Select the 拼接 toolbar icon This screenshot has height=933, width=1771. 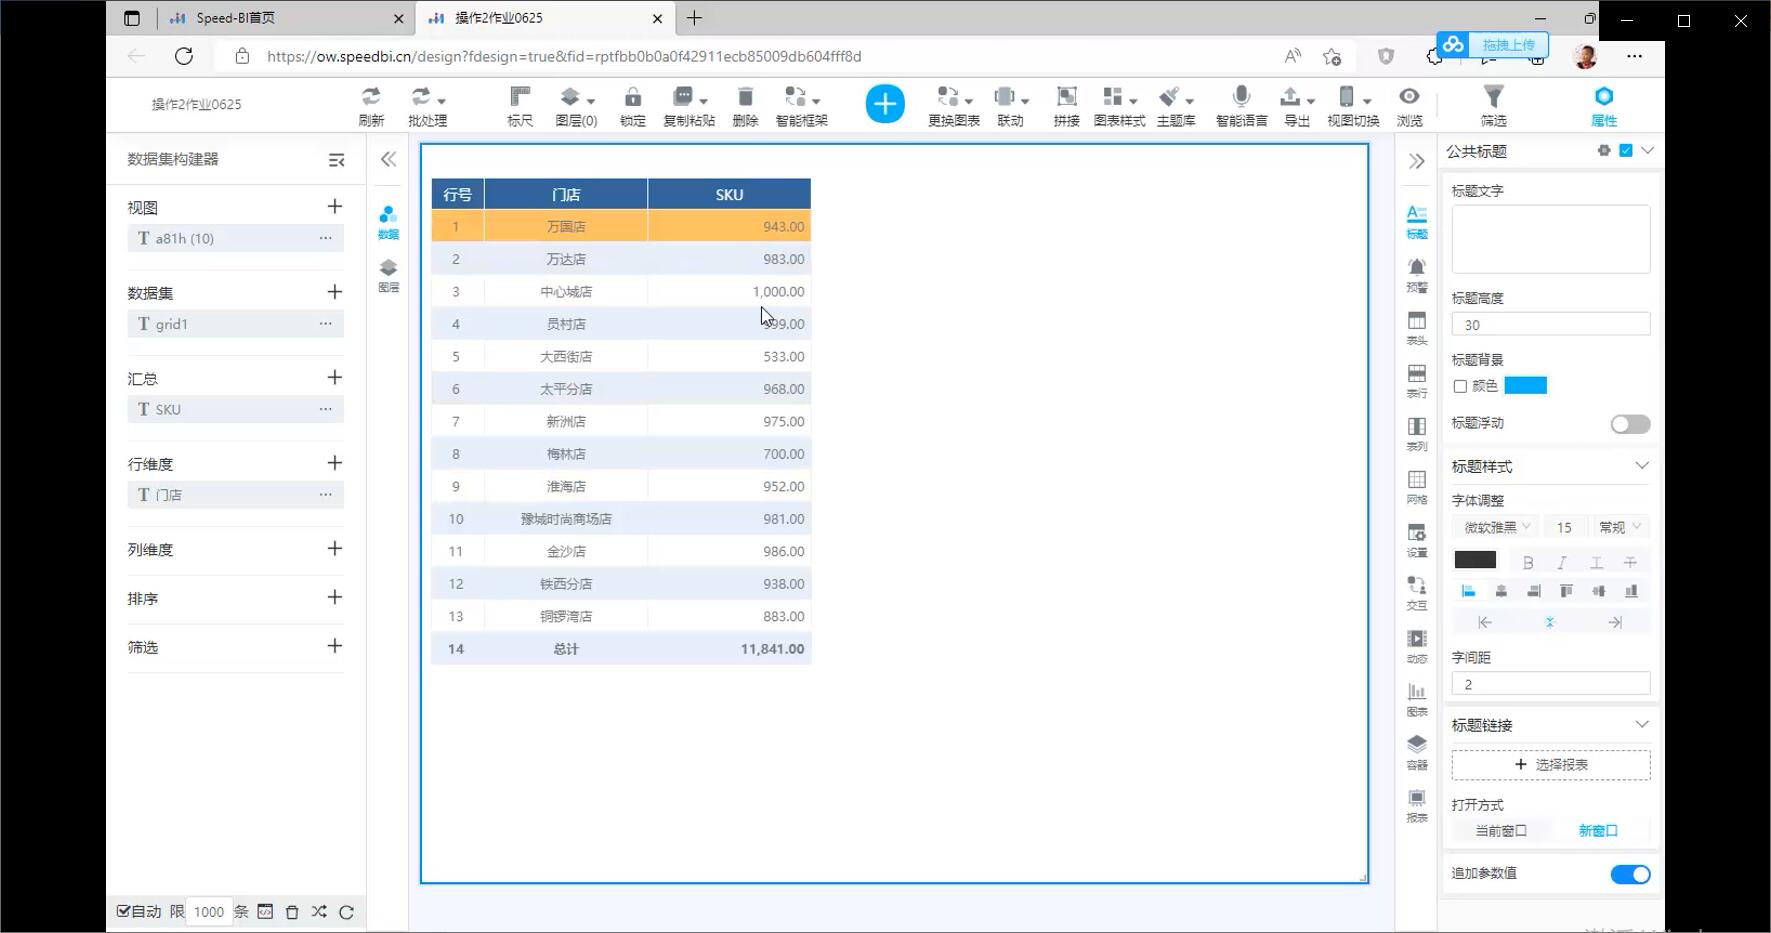point(1066,104)
